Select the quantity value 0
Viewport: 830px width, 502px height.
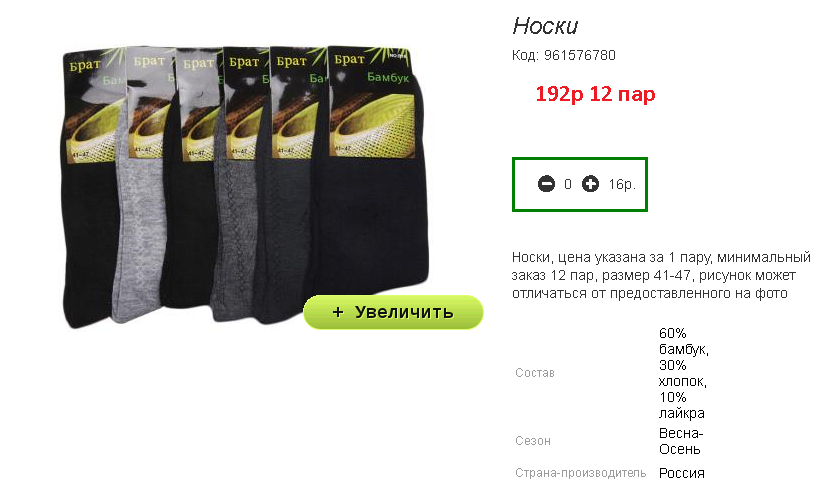pos(568,184)
